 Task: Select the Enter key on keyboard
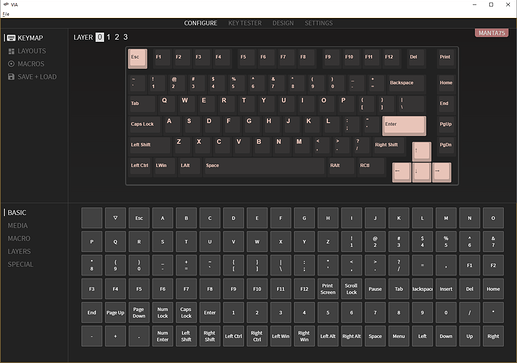pos(404,126)
